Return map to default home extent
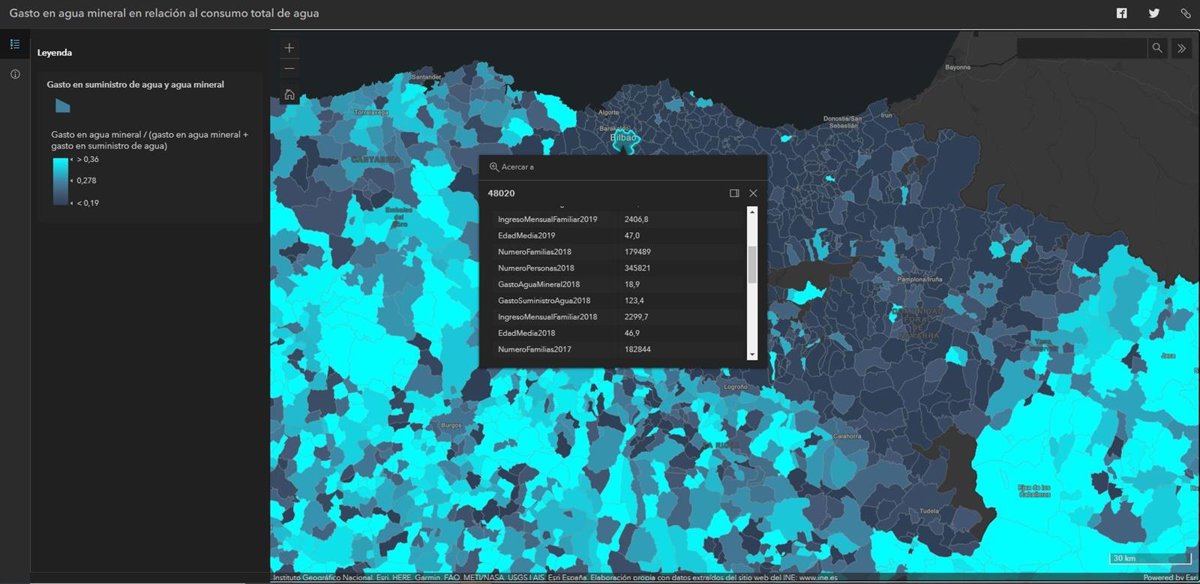1200x584 pixels. pos(289,95)
